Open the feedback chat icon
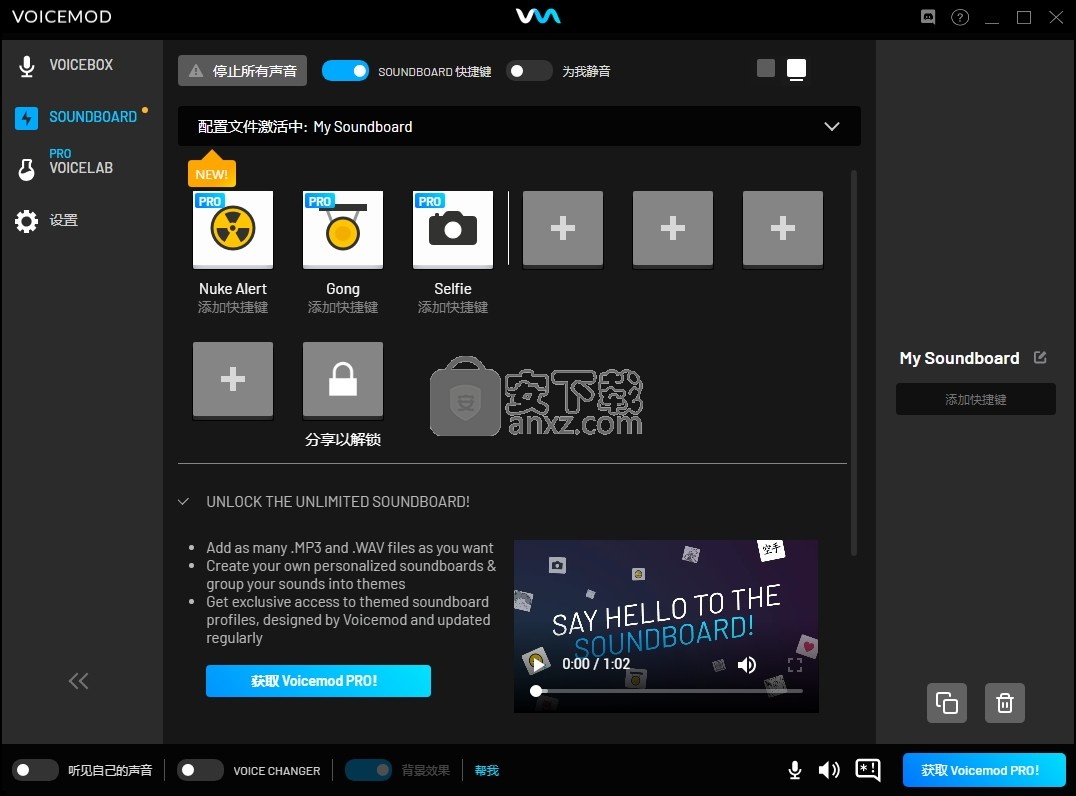Viewport: 1076px width, 796px height. (868, 770)
